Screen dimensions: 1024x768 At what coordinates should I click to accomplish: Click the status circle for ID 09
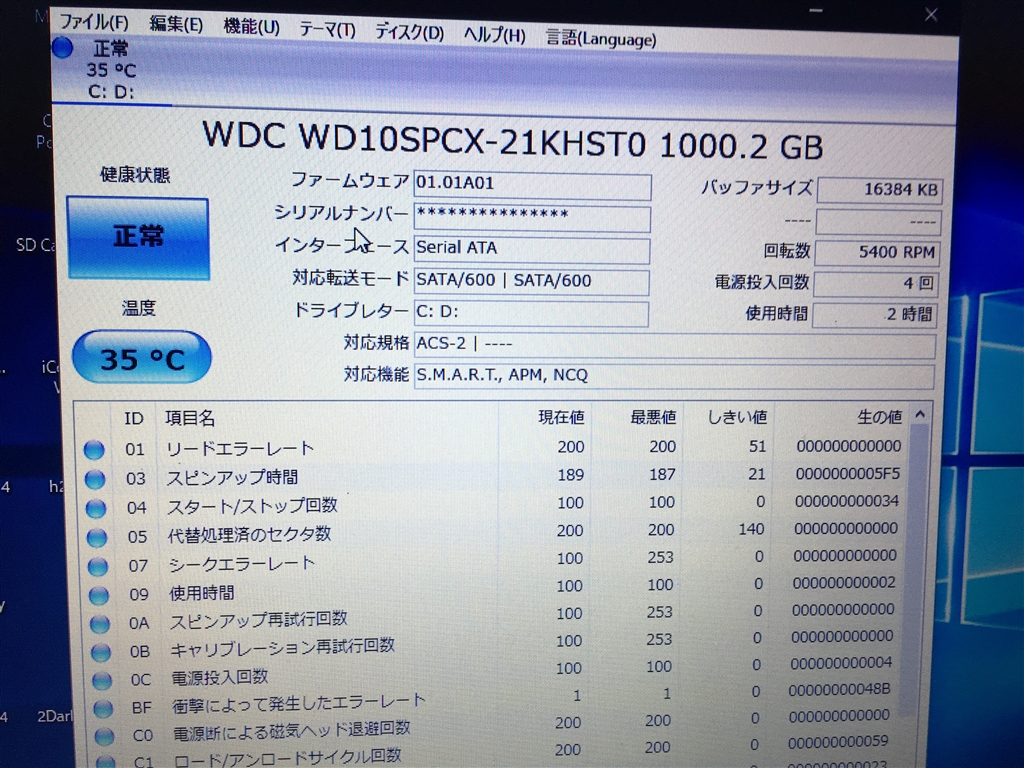point(99,595)
